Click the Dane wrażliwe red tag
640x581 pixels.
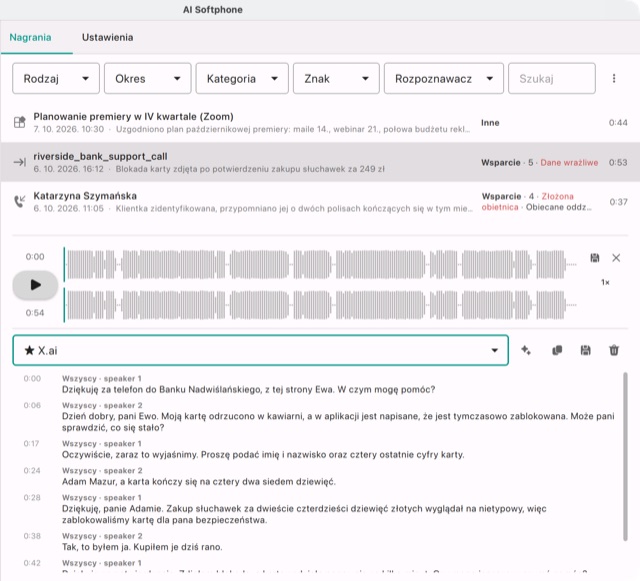(569, 163)
